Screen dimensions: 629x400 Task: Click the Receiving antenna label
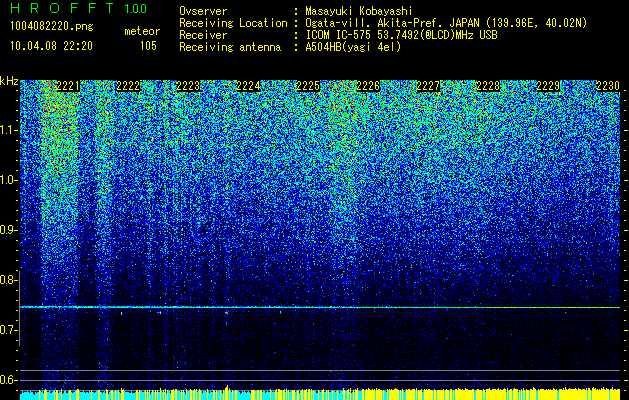click(x=230, y=47)
